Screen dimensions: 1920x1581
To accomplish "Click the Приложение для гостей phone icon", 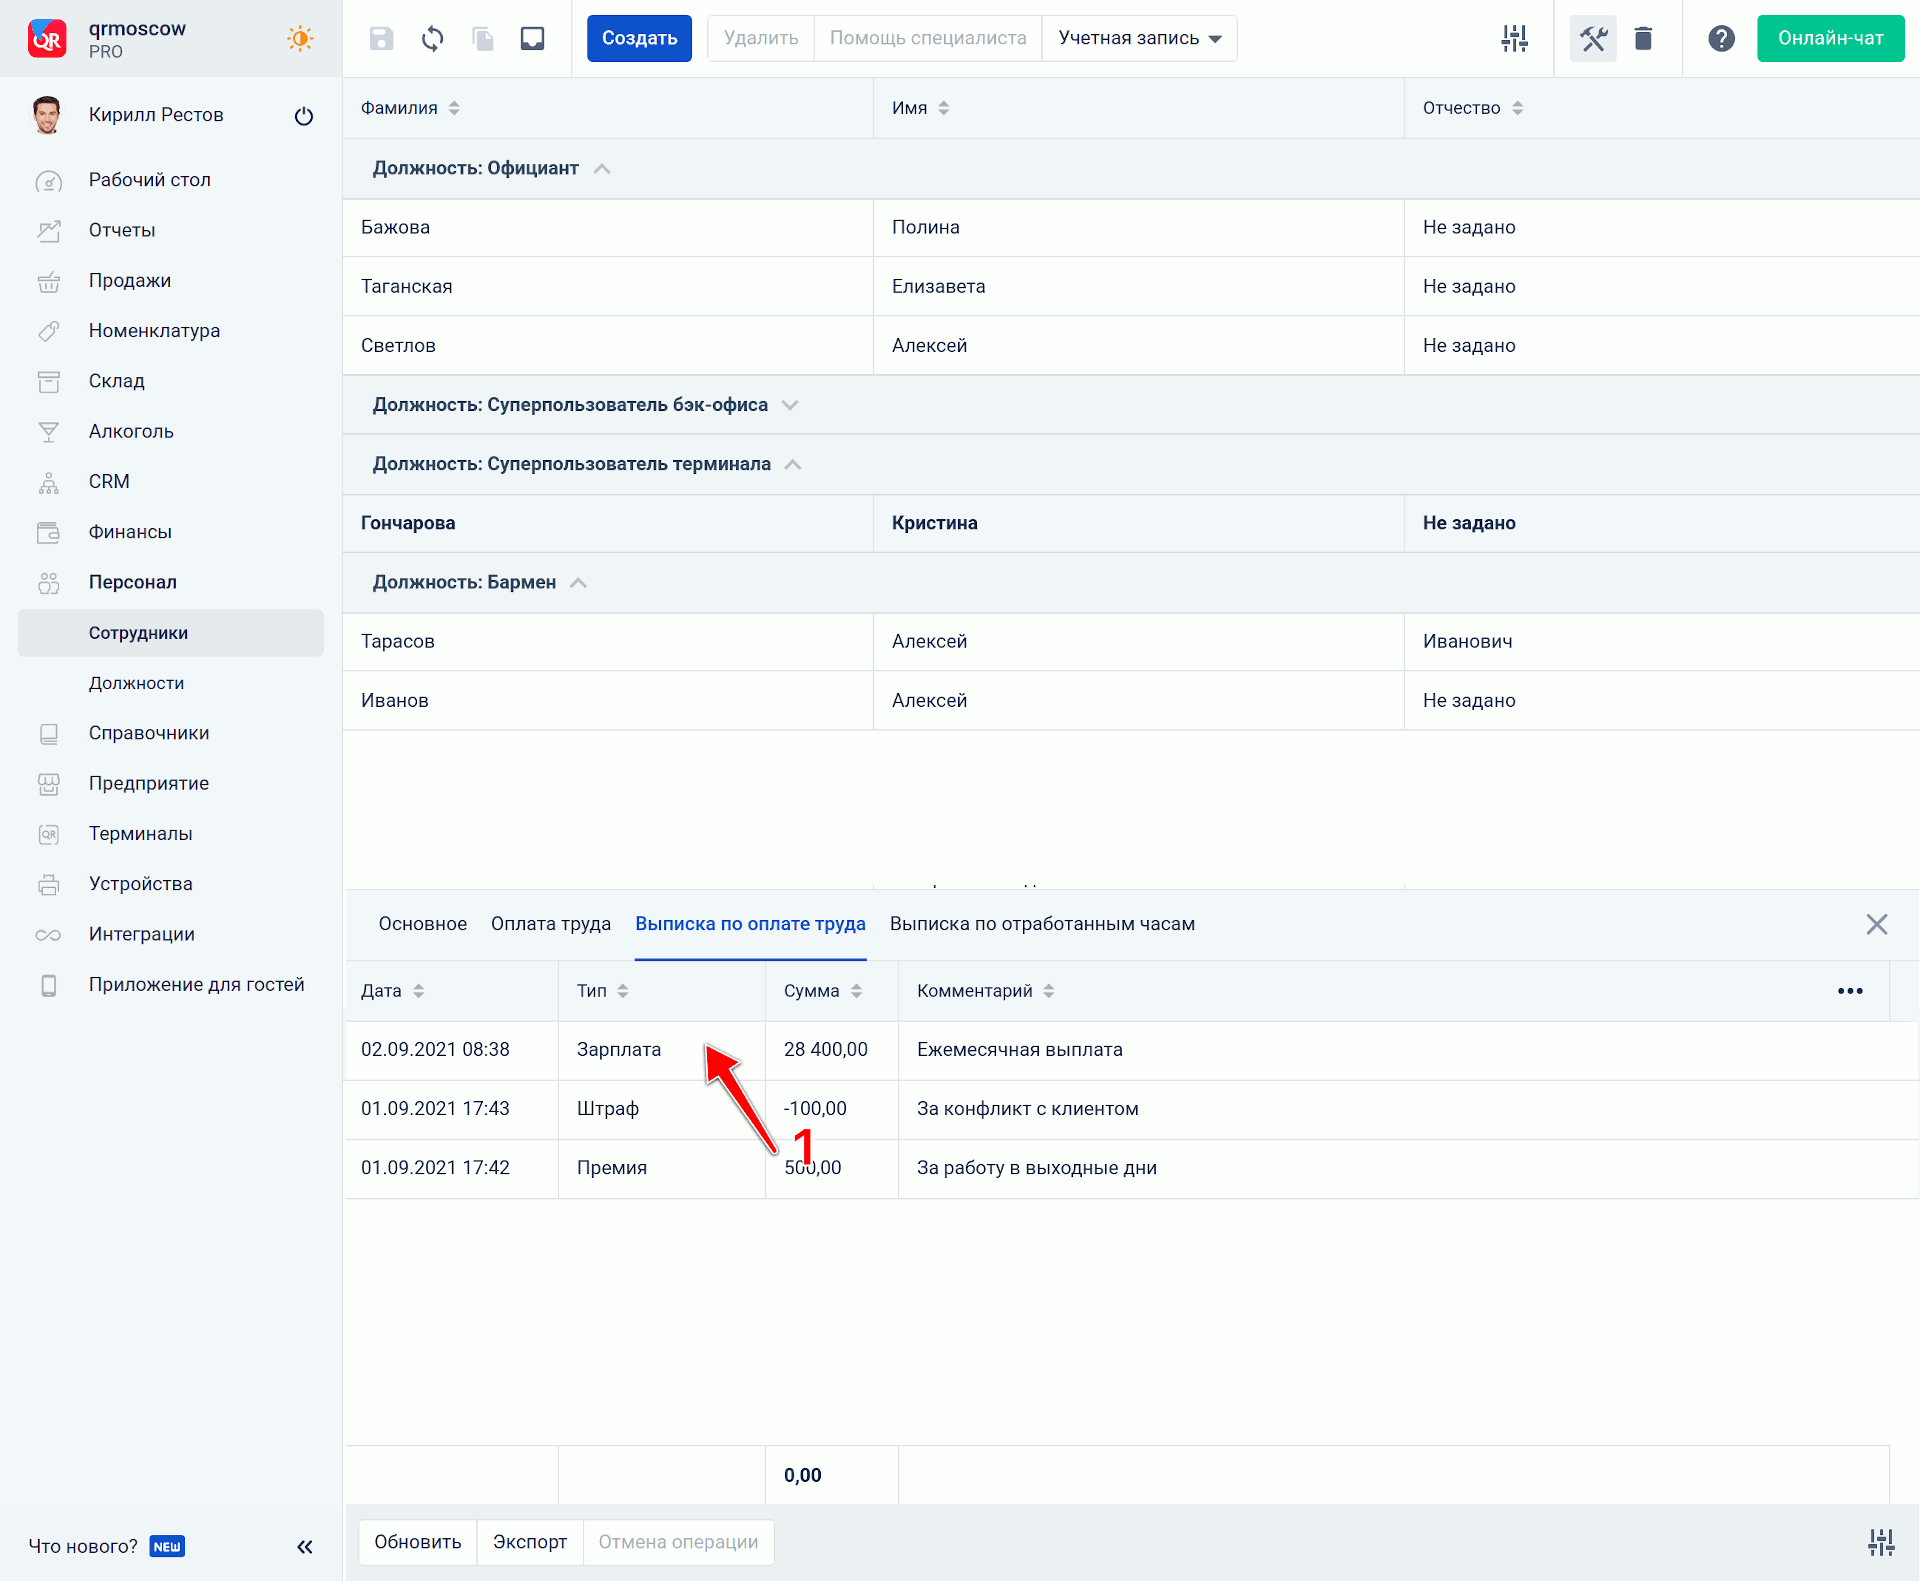I will coord(49,985).
